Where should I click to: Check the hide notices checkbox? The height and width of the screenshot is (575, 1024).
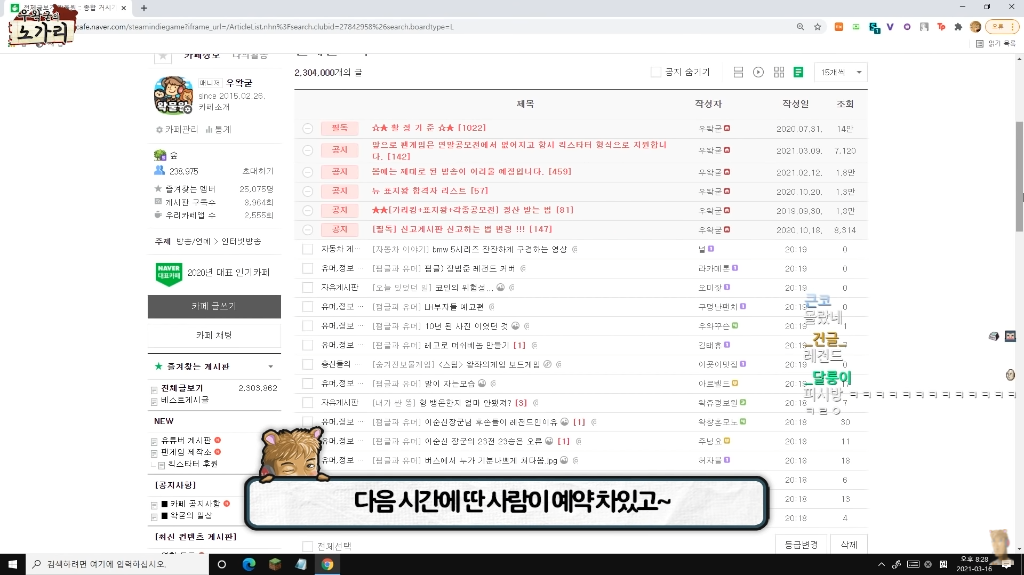pos(656,72)
